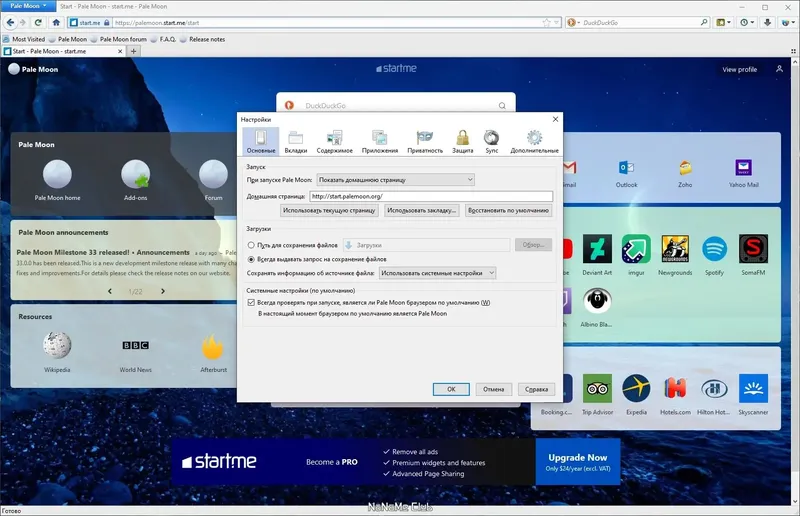The image size is (800, 516).
Task: Open the Trip Advisor owl icon
Action: tap(597, 388)
